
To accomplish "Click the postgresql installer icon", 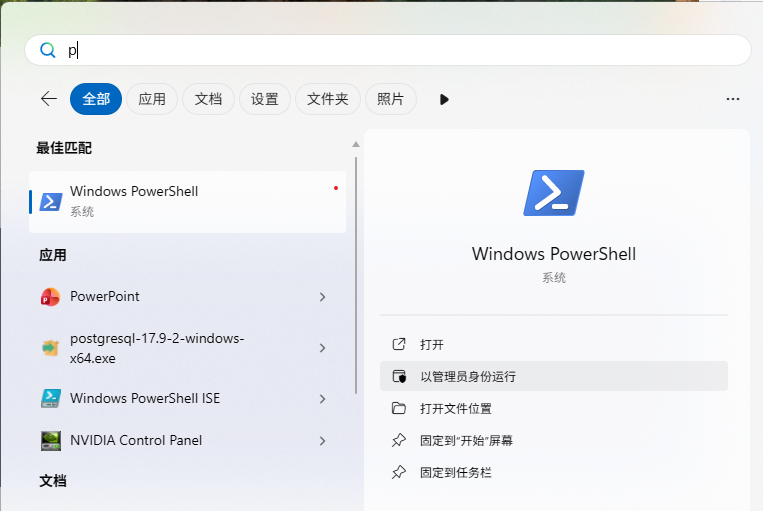I will pyautogui.click(x=50, y=348).
